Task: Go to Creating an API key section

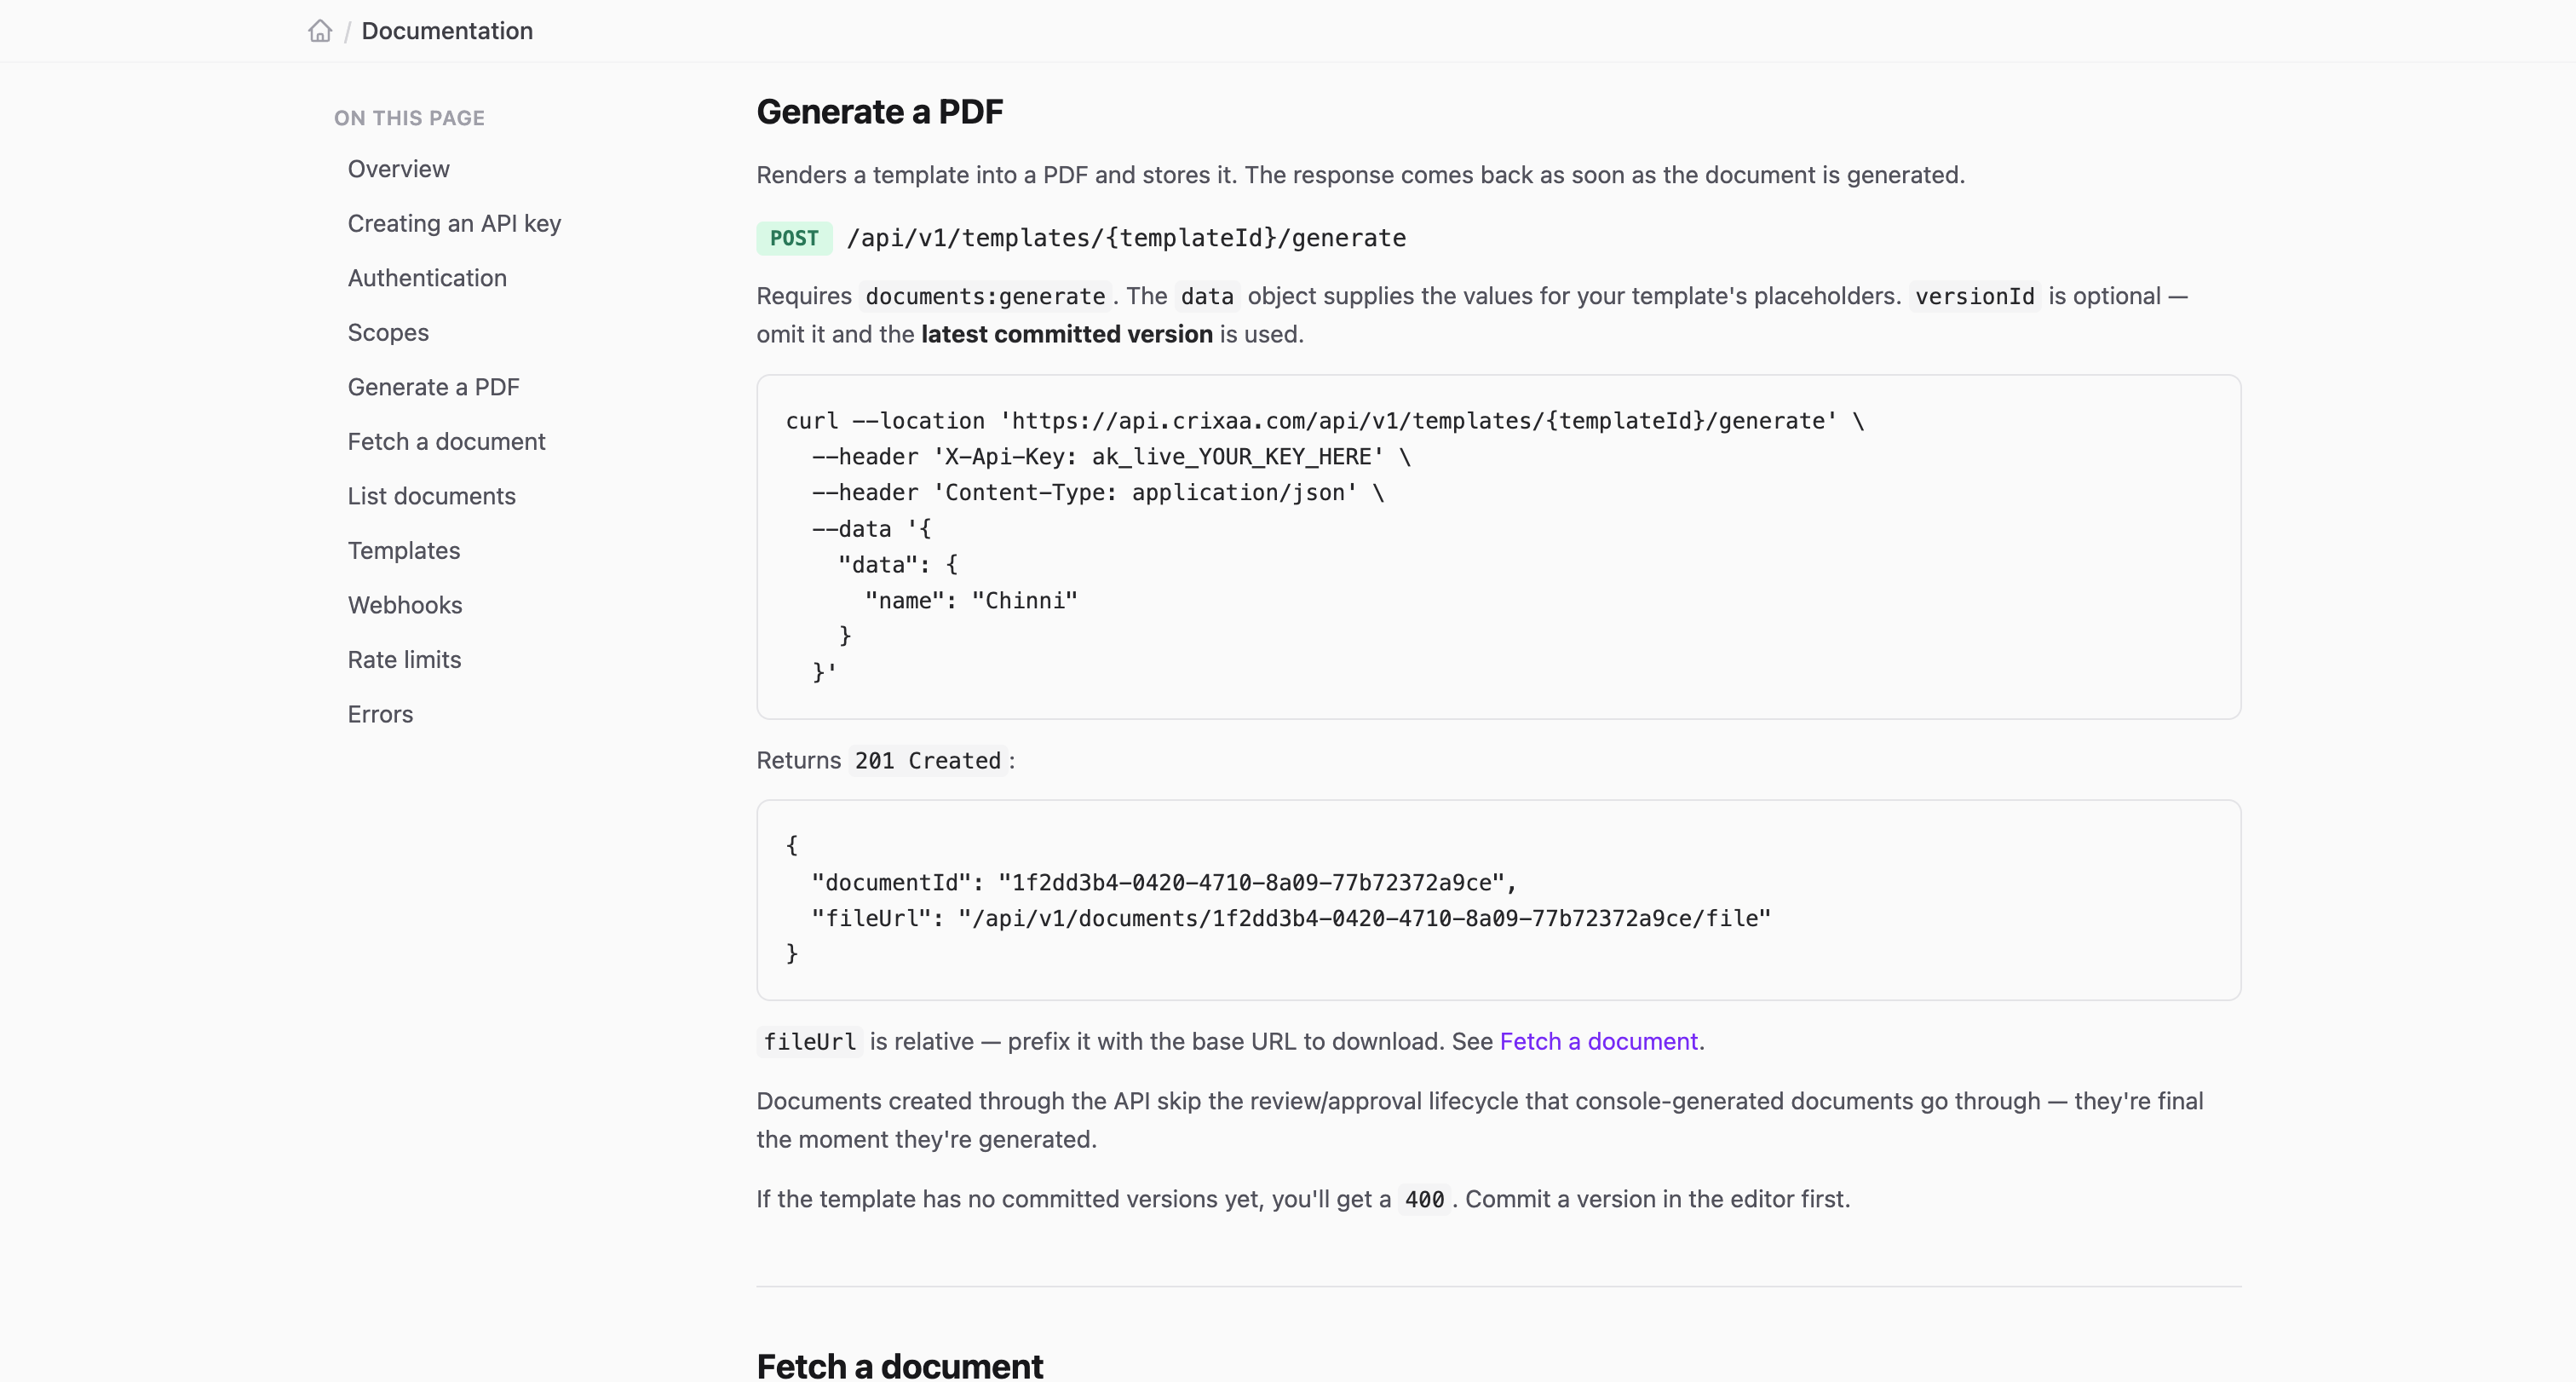Action: click(x=454, y=224)
